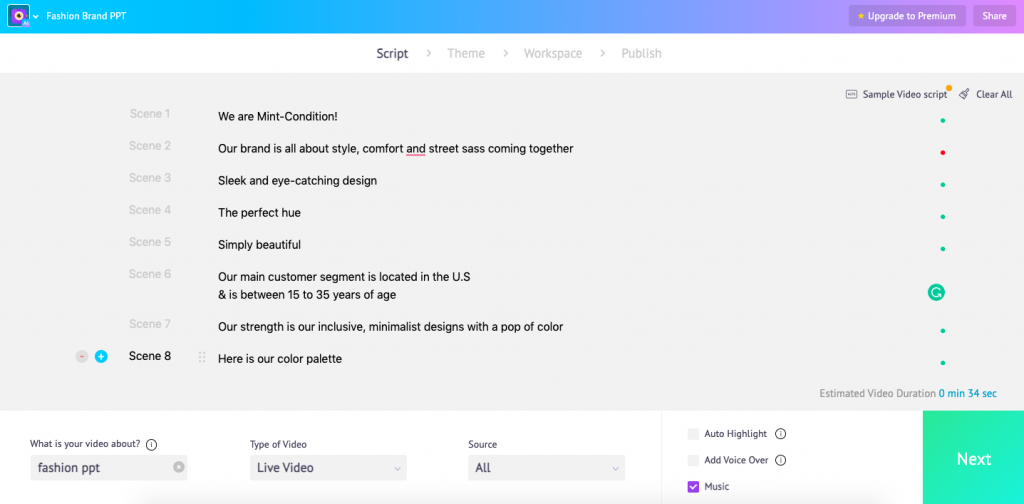This screenshot has height=504, width=1024.
Task: Click the Sample Video script link
Action: tap(904, 95)
